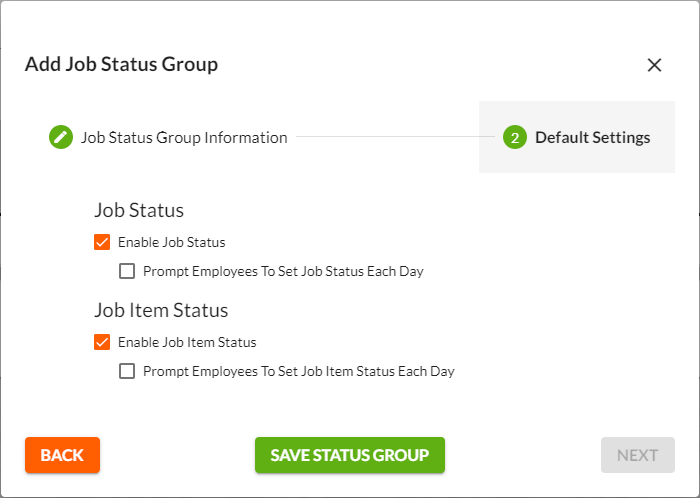Click the greyed-out NEXT button
Screen dimensions: 700x498
pyautogui.click(x=637, y=455)
